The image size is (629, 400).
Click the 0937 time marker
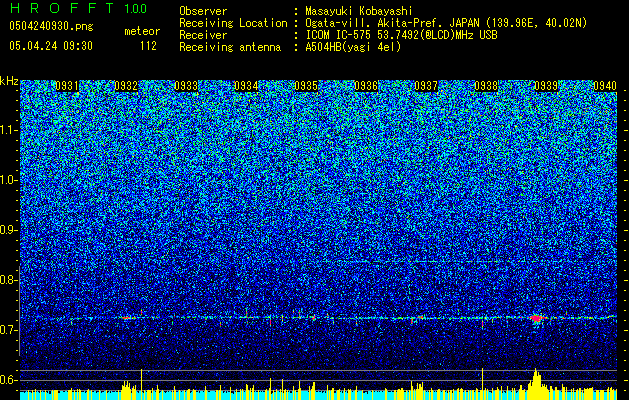426,86
